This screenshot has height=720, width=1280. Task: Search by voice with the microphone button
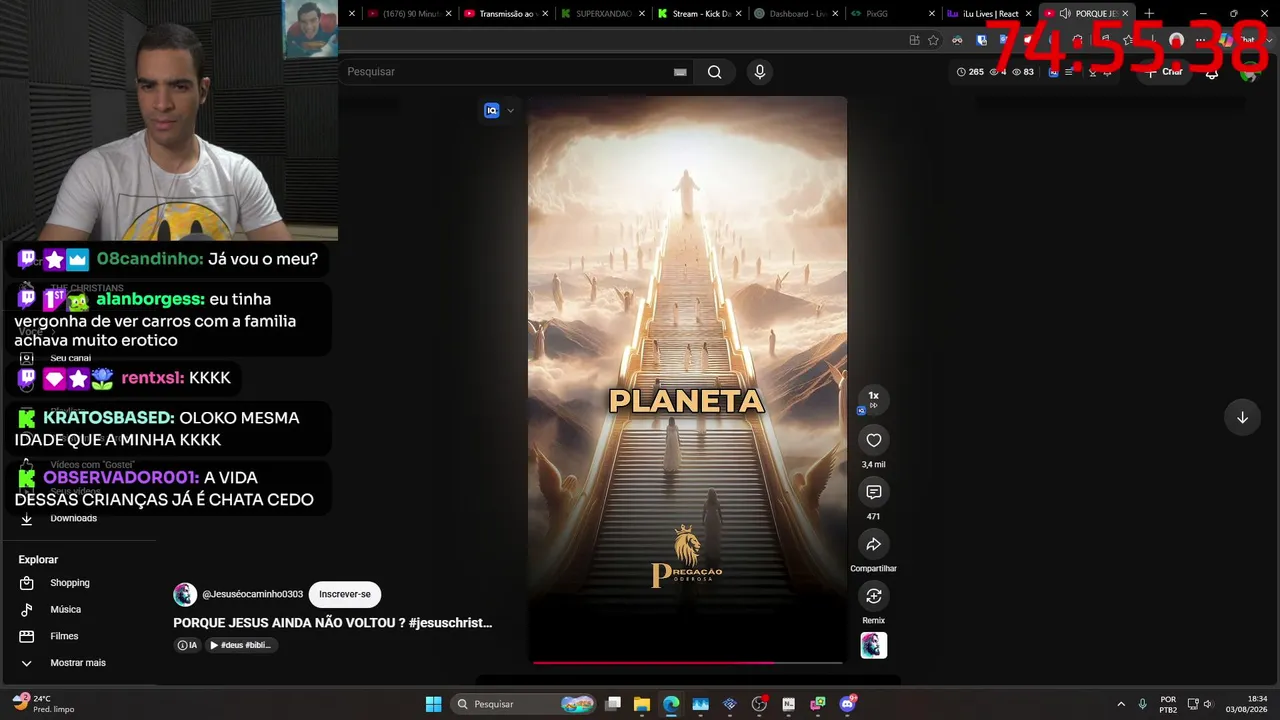pos(760,72)
